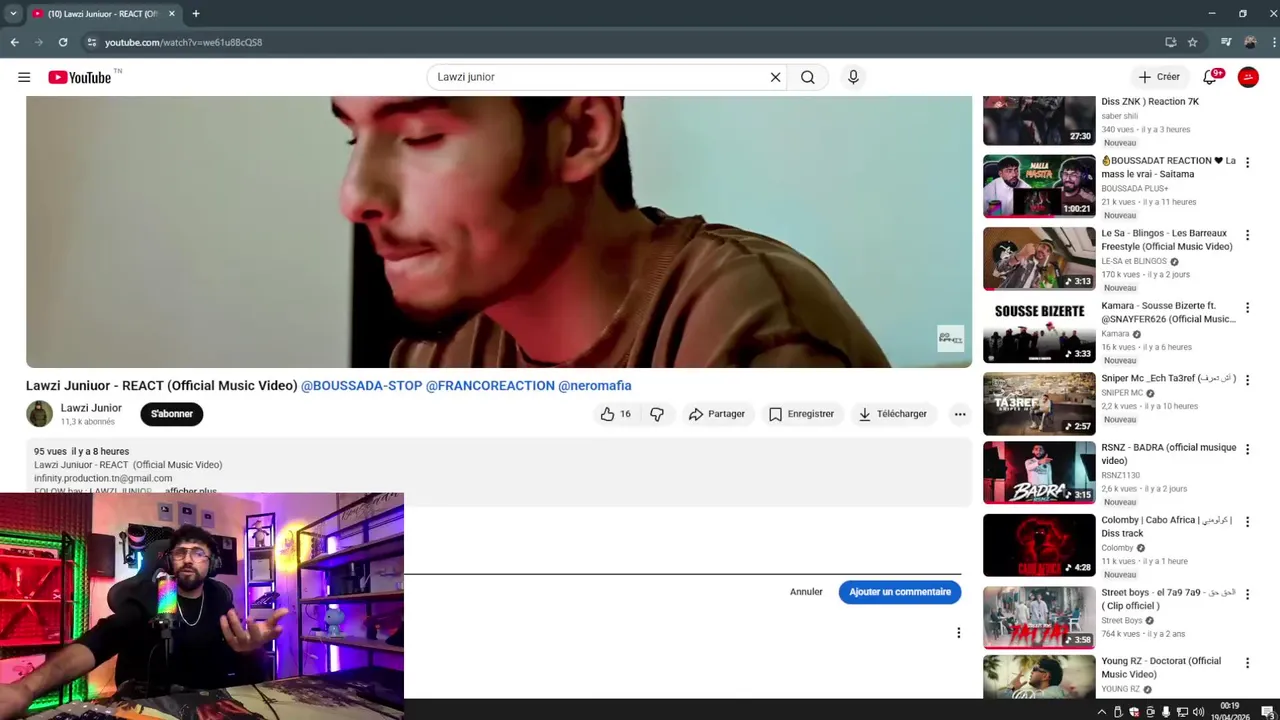The width and height of the screenshot is (1280, 720).
Task: Submit with Ajouter un commentaire
Action: 900,592
